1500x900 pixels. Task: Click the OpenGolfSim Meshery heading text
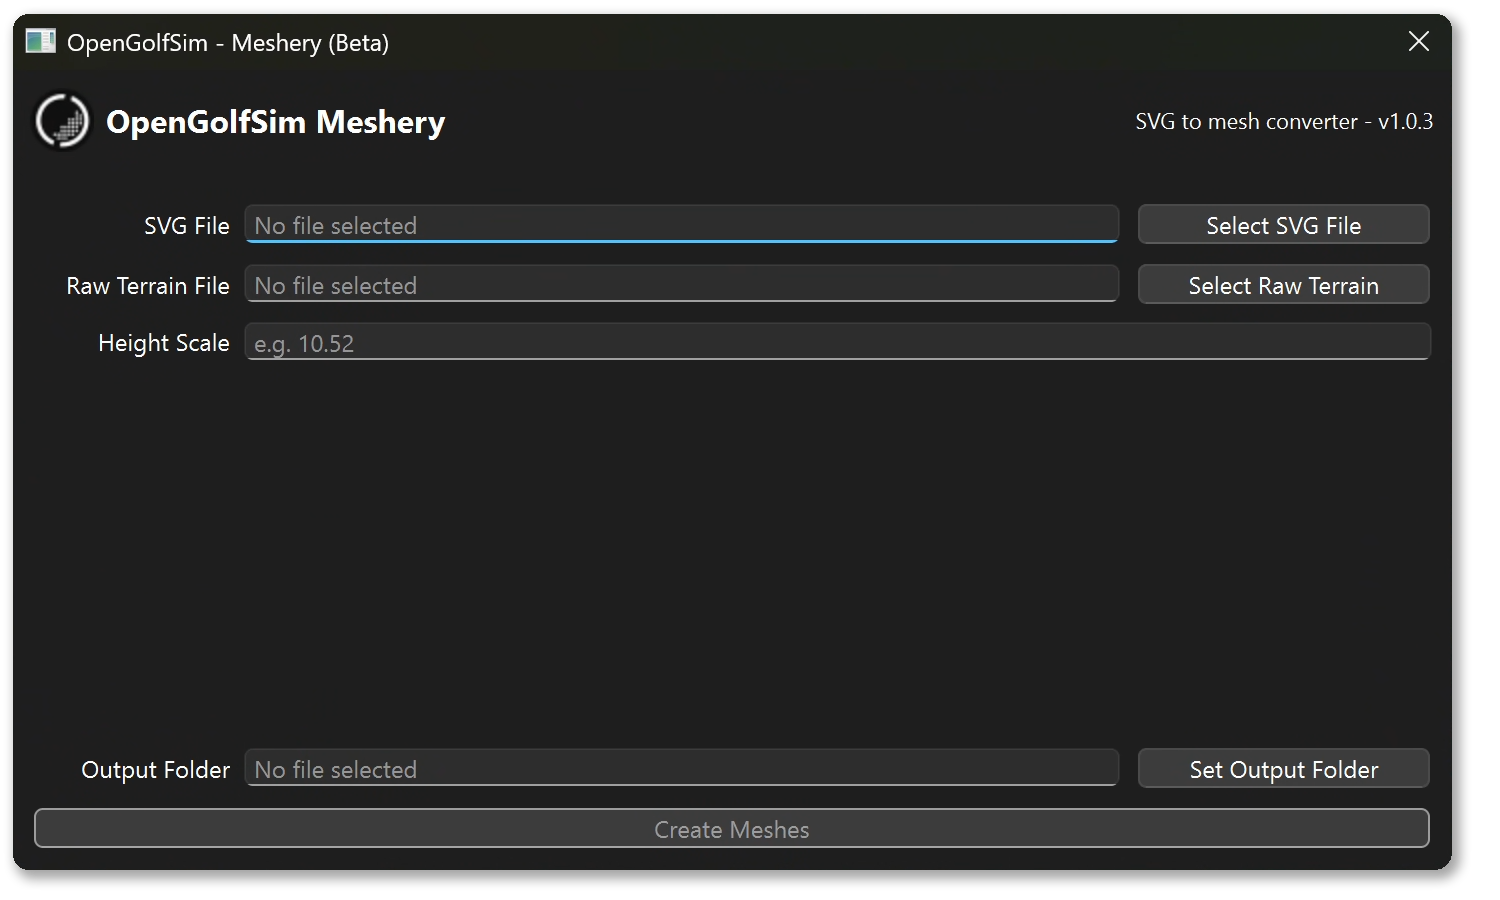275,122
